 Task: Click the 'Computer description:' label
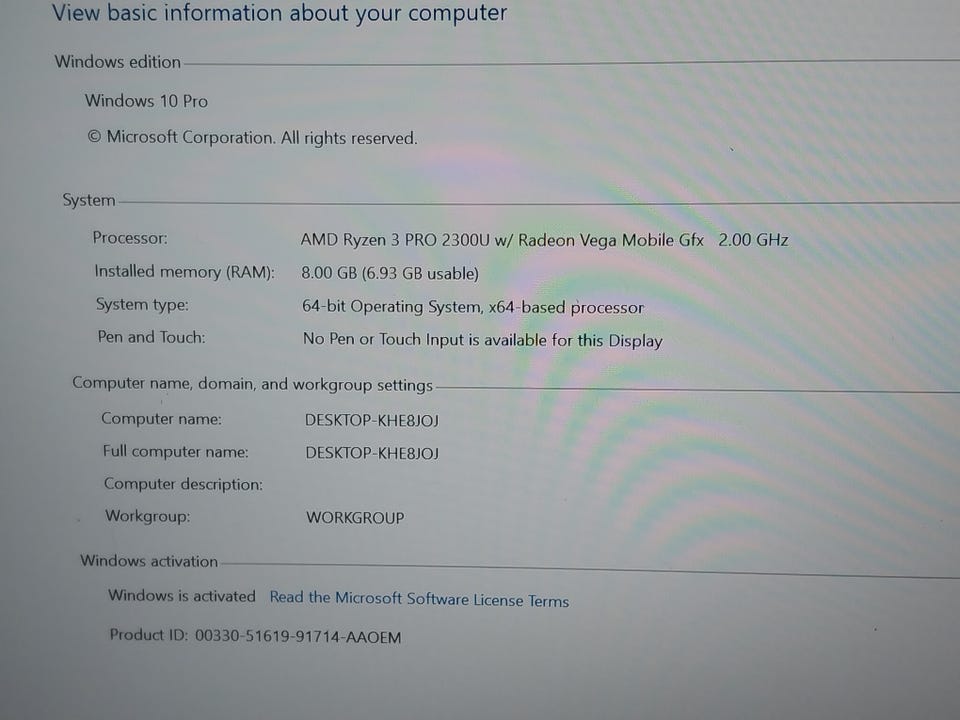(x=183, y=484)
